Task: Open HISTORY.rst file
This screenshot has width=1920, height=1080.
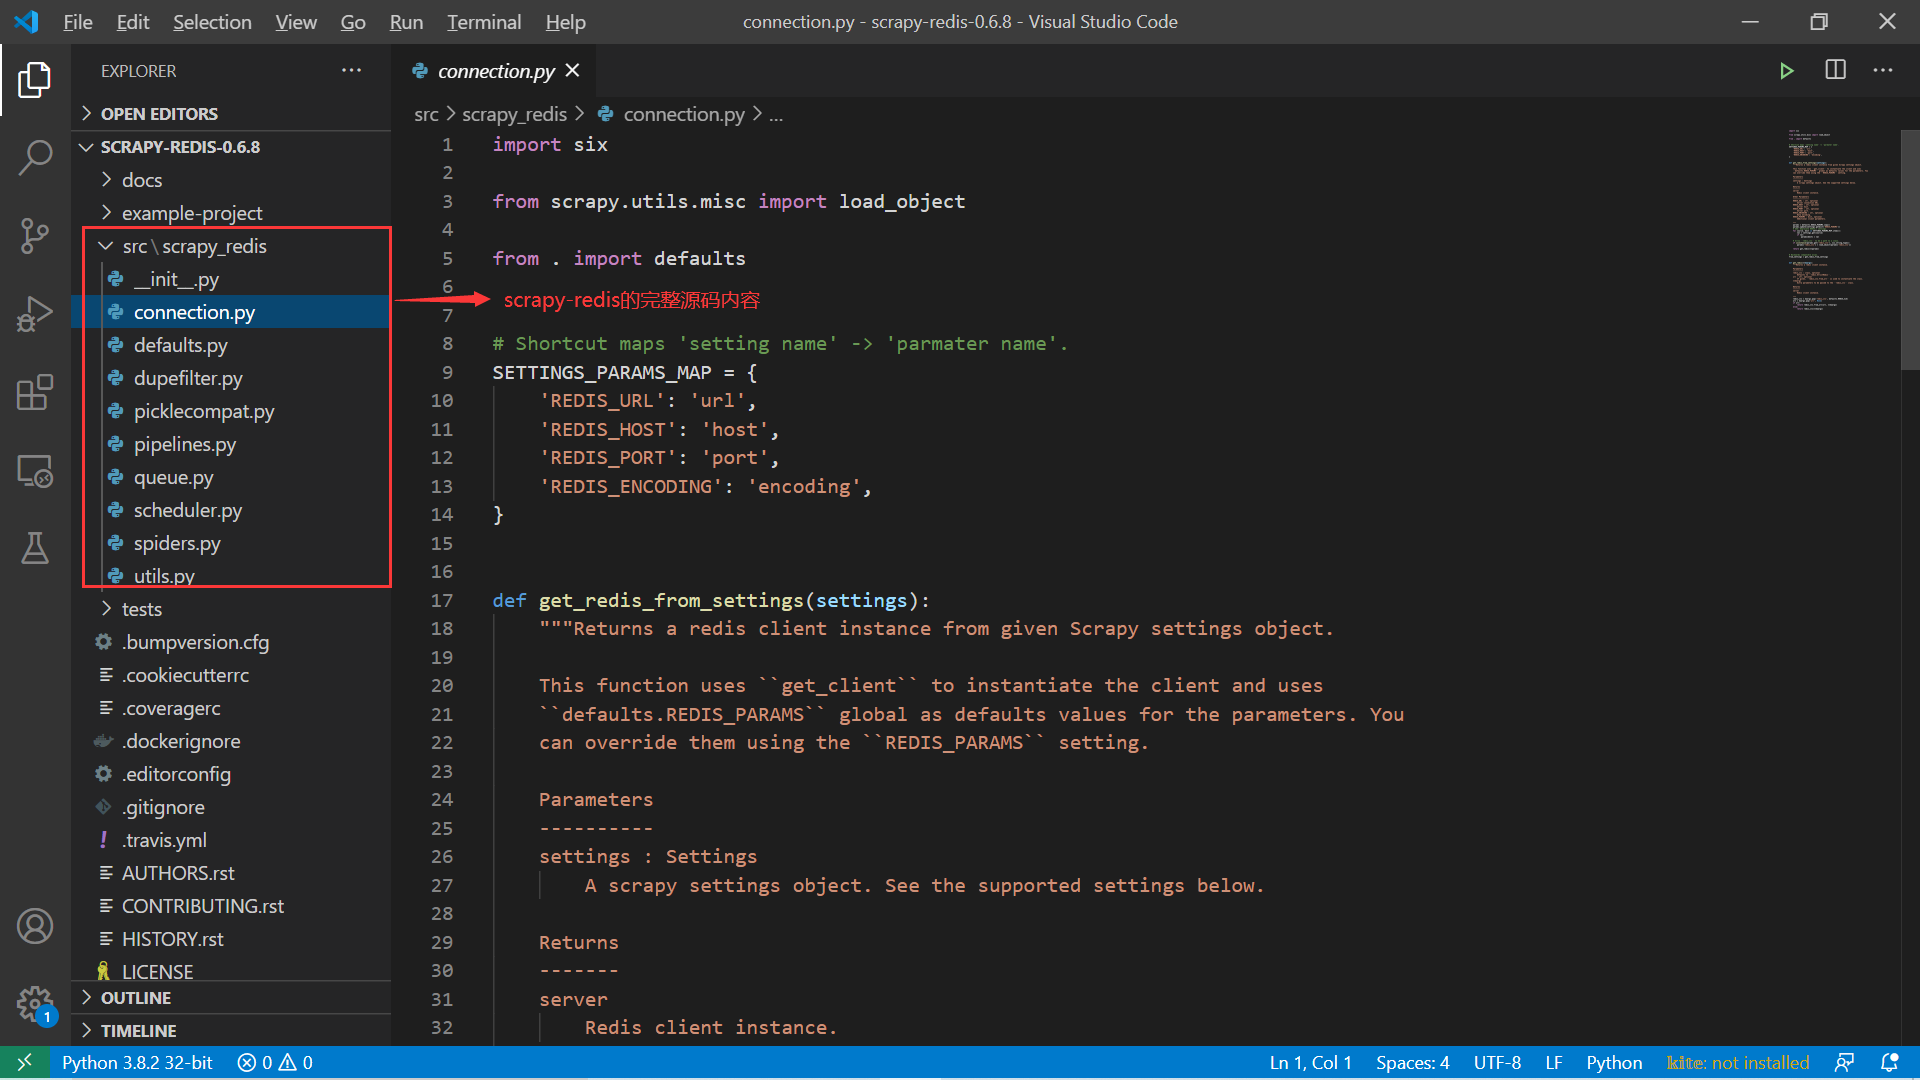Action: 231,939
